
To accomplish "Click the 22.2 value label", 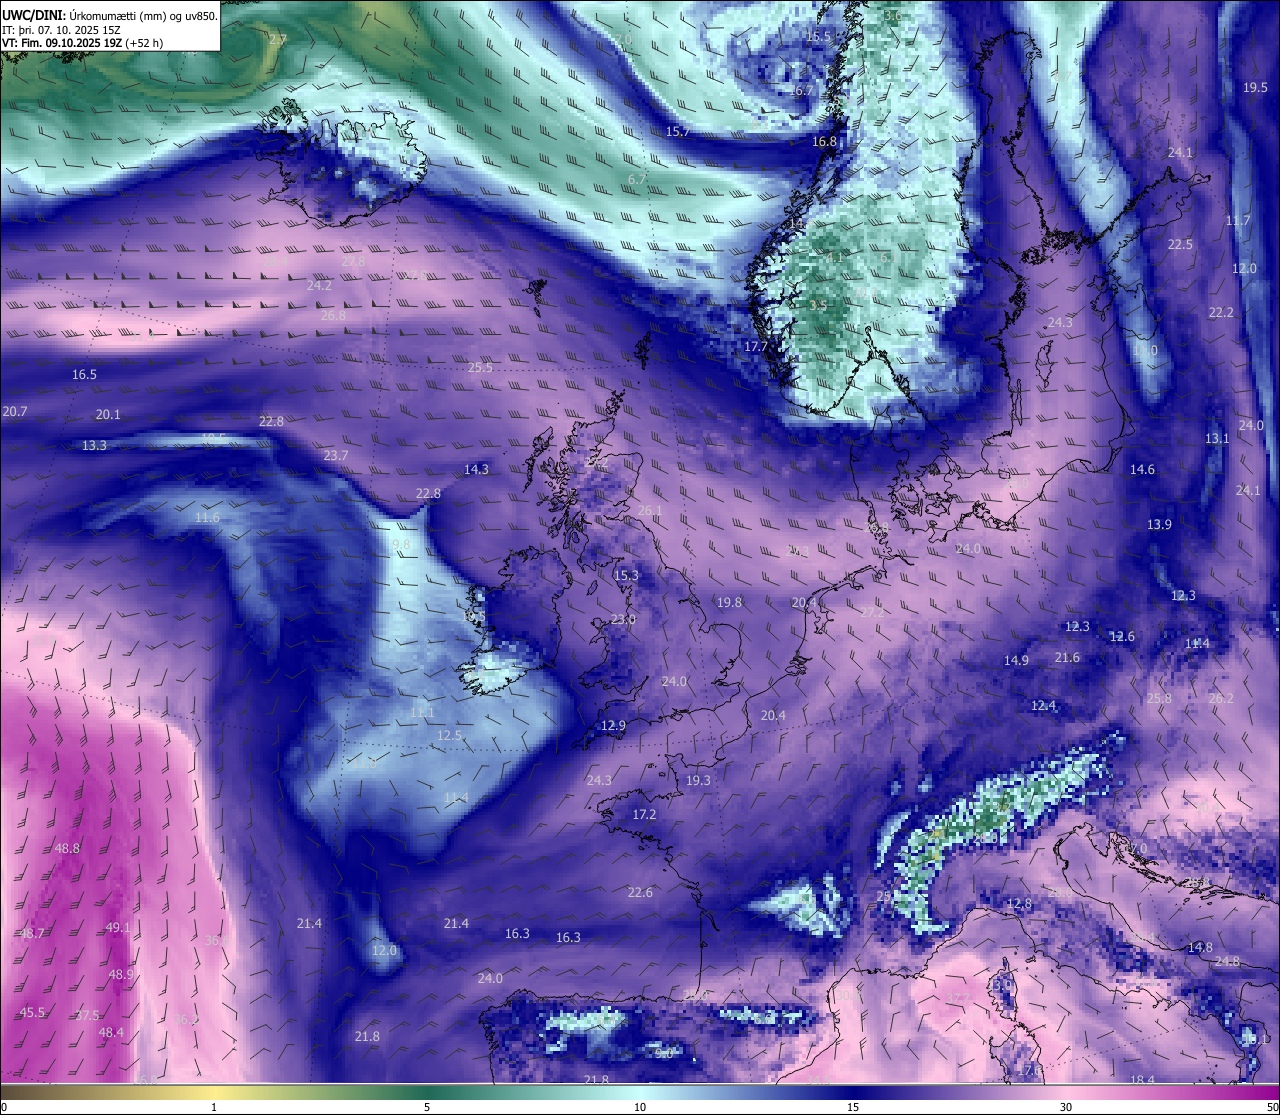I will coord(1221,313).
